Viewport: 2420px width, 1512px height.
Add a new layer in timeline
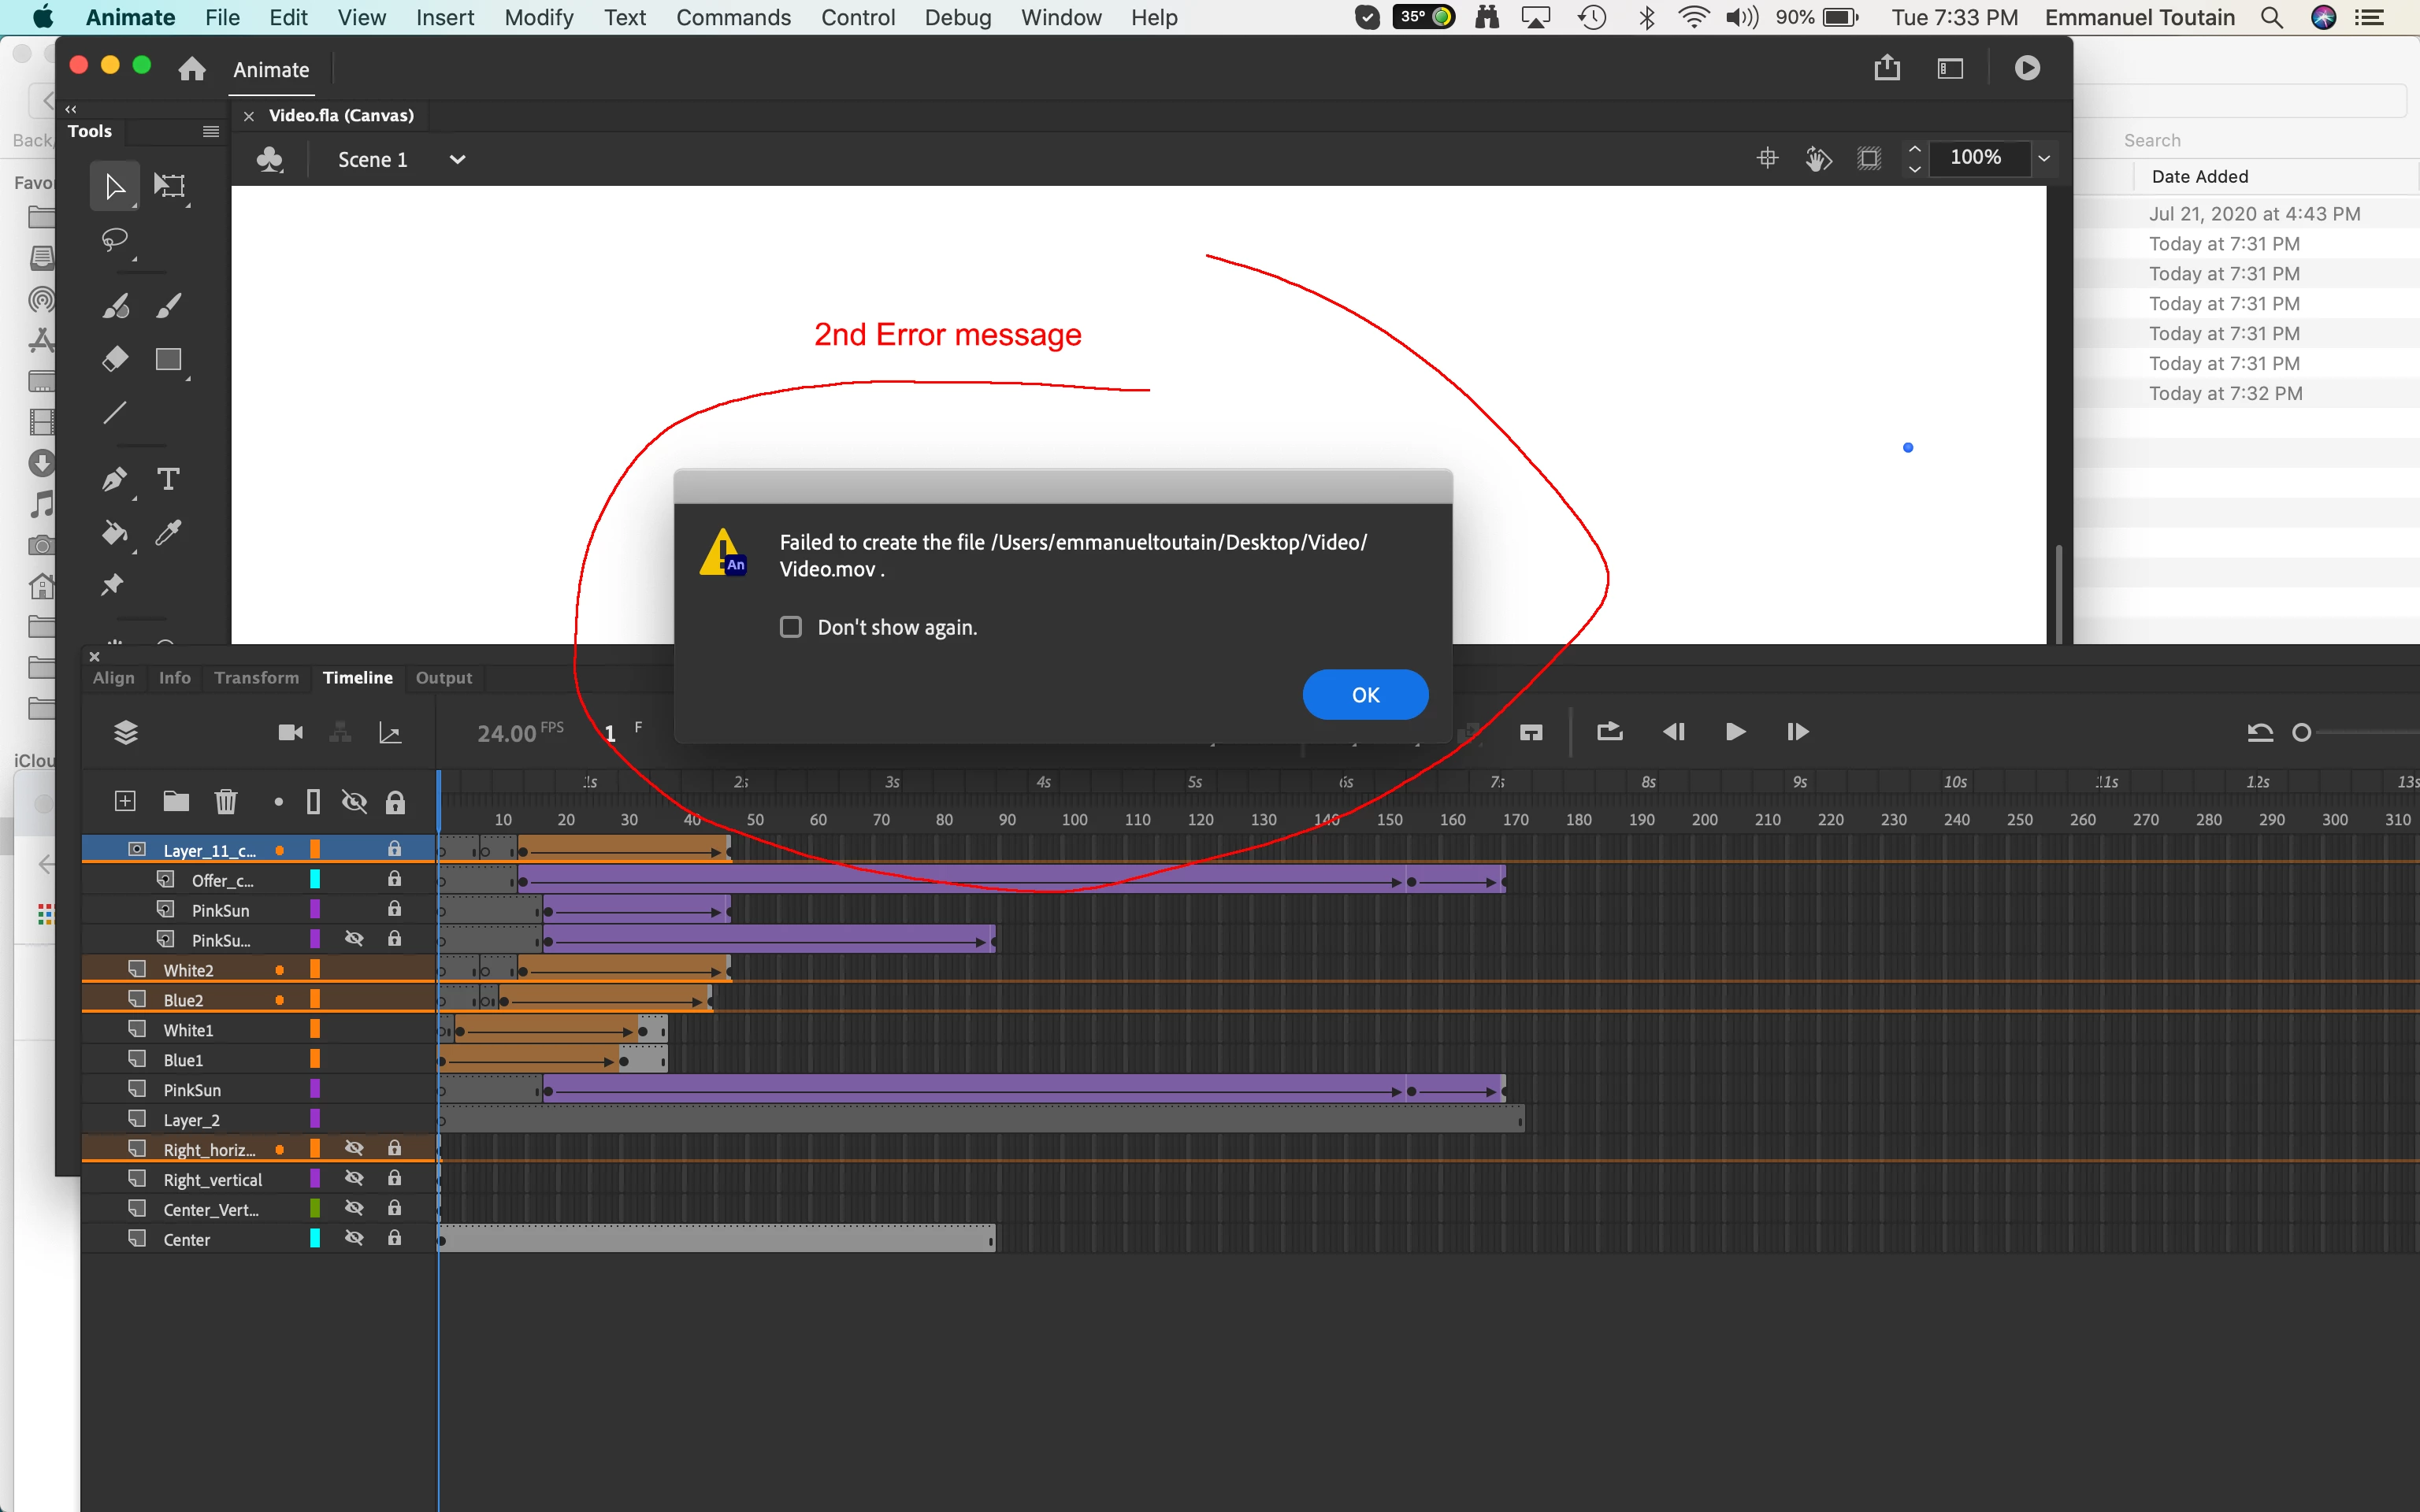[125, 801]
